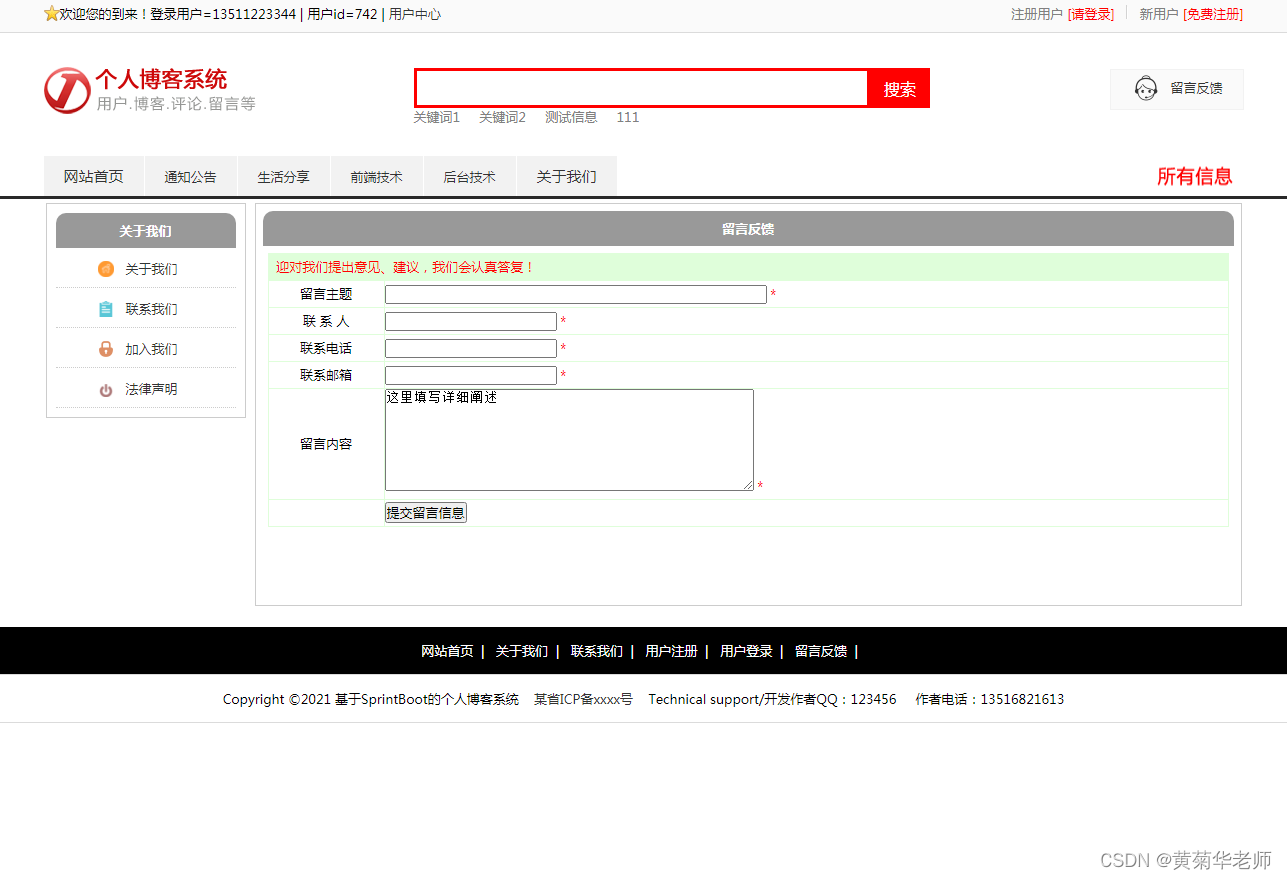This screenshot has height=880, width=1287.
Task: Click the copyright text with 基于SprintBoot的个人博客系统
Action: tap(371, 699)
